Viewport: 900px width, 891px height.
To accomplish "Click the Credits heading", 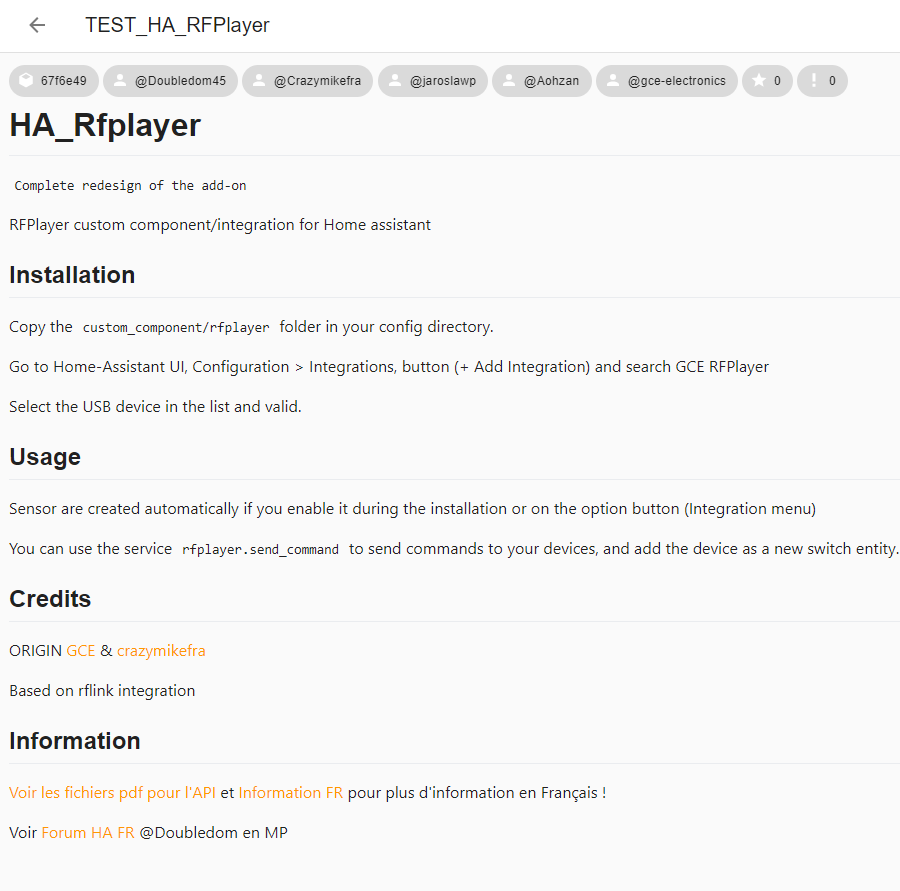I will (x=50, y=599).
